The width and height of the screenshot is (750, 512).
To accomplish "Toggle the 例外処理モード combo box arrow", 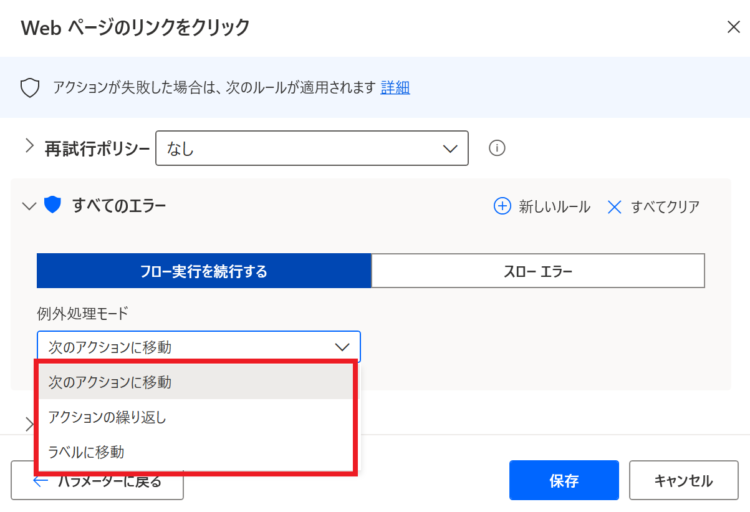I will 342,347.
